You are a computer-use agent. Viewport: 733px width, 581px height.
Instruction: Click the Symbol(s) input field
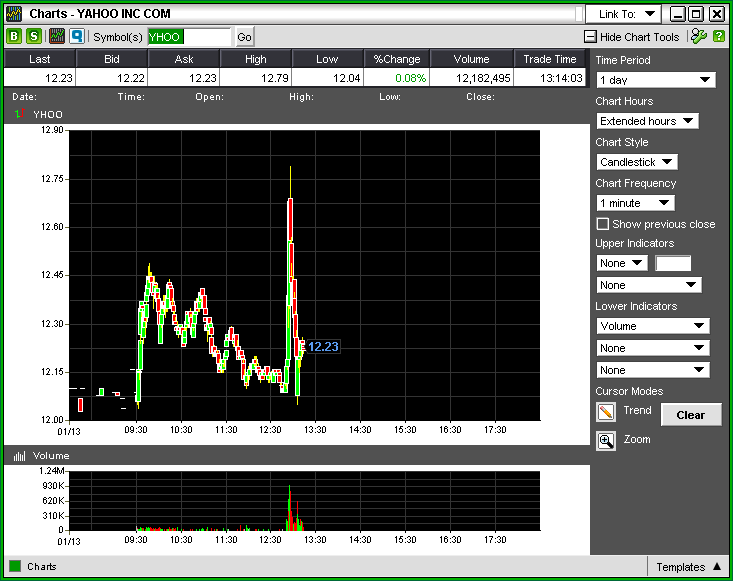click(189, 37)
